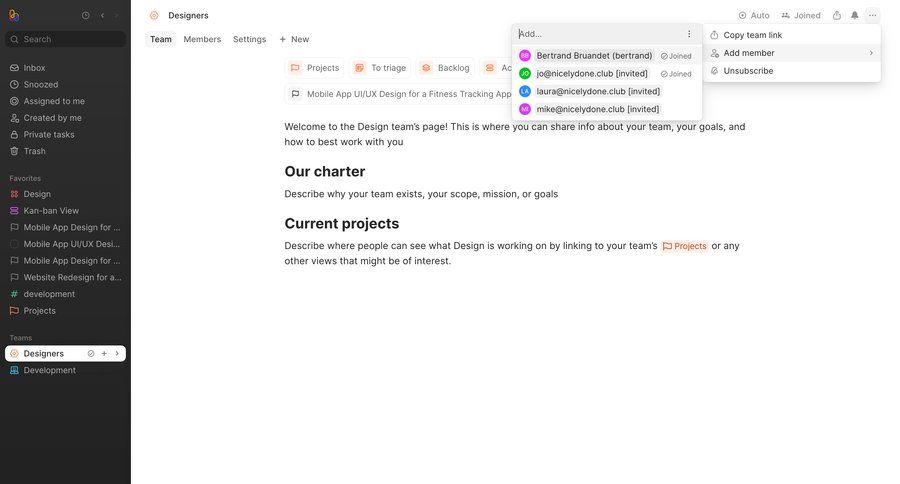Open the Trash
900x484 pixels.
pyautogui.click(x=65, y=151)
